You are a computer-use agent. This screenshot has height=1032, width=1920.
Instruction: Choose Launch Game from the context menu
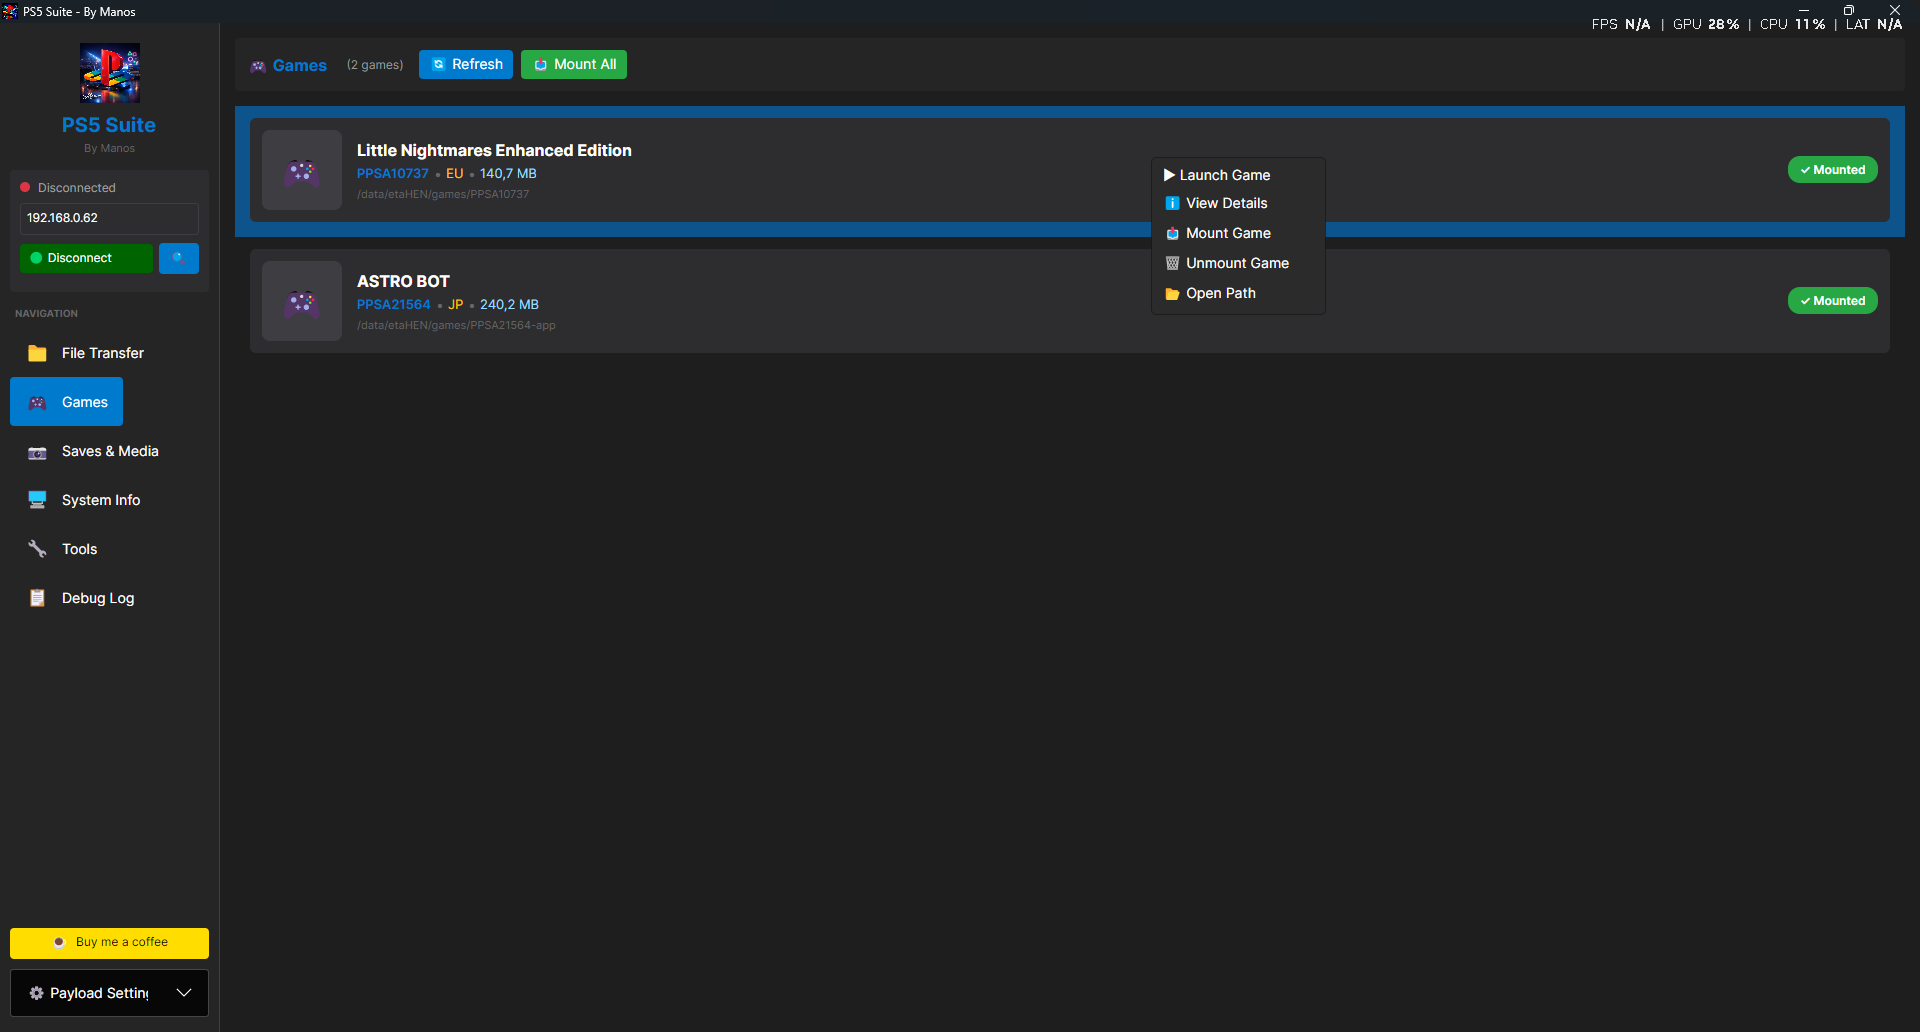(1238, 175)
